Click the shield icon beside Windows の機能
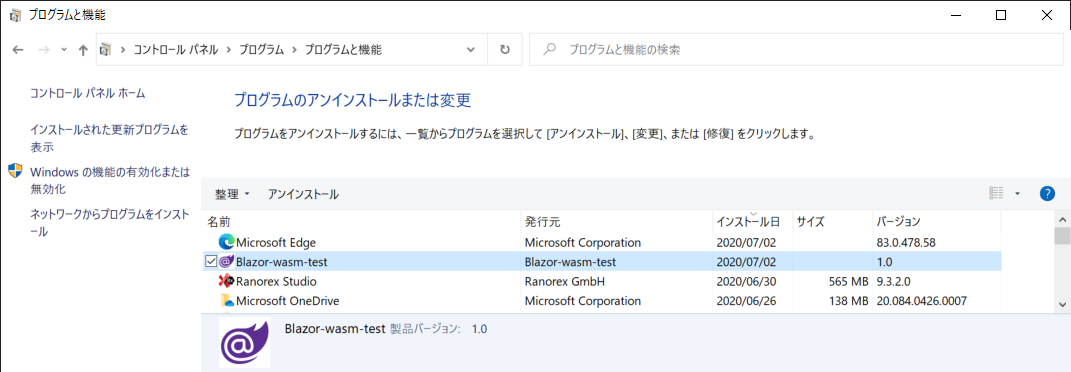 point(16,171)
